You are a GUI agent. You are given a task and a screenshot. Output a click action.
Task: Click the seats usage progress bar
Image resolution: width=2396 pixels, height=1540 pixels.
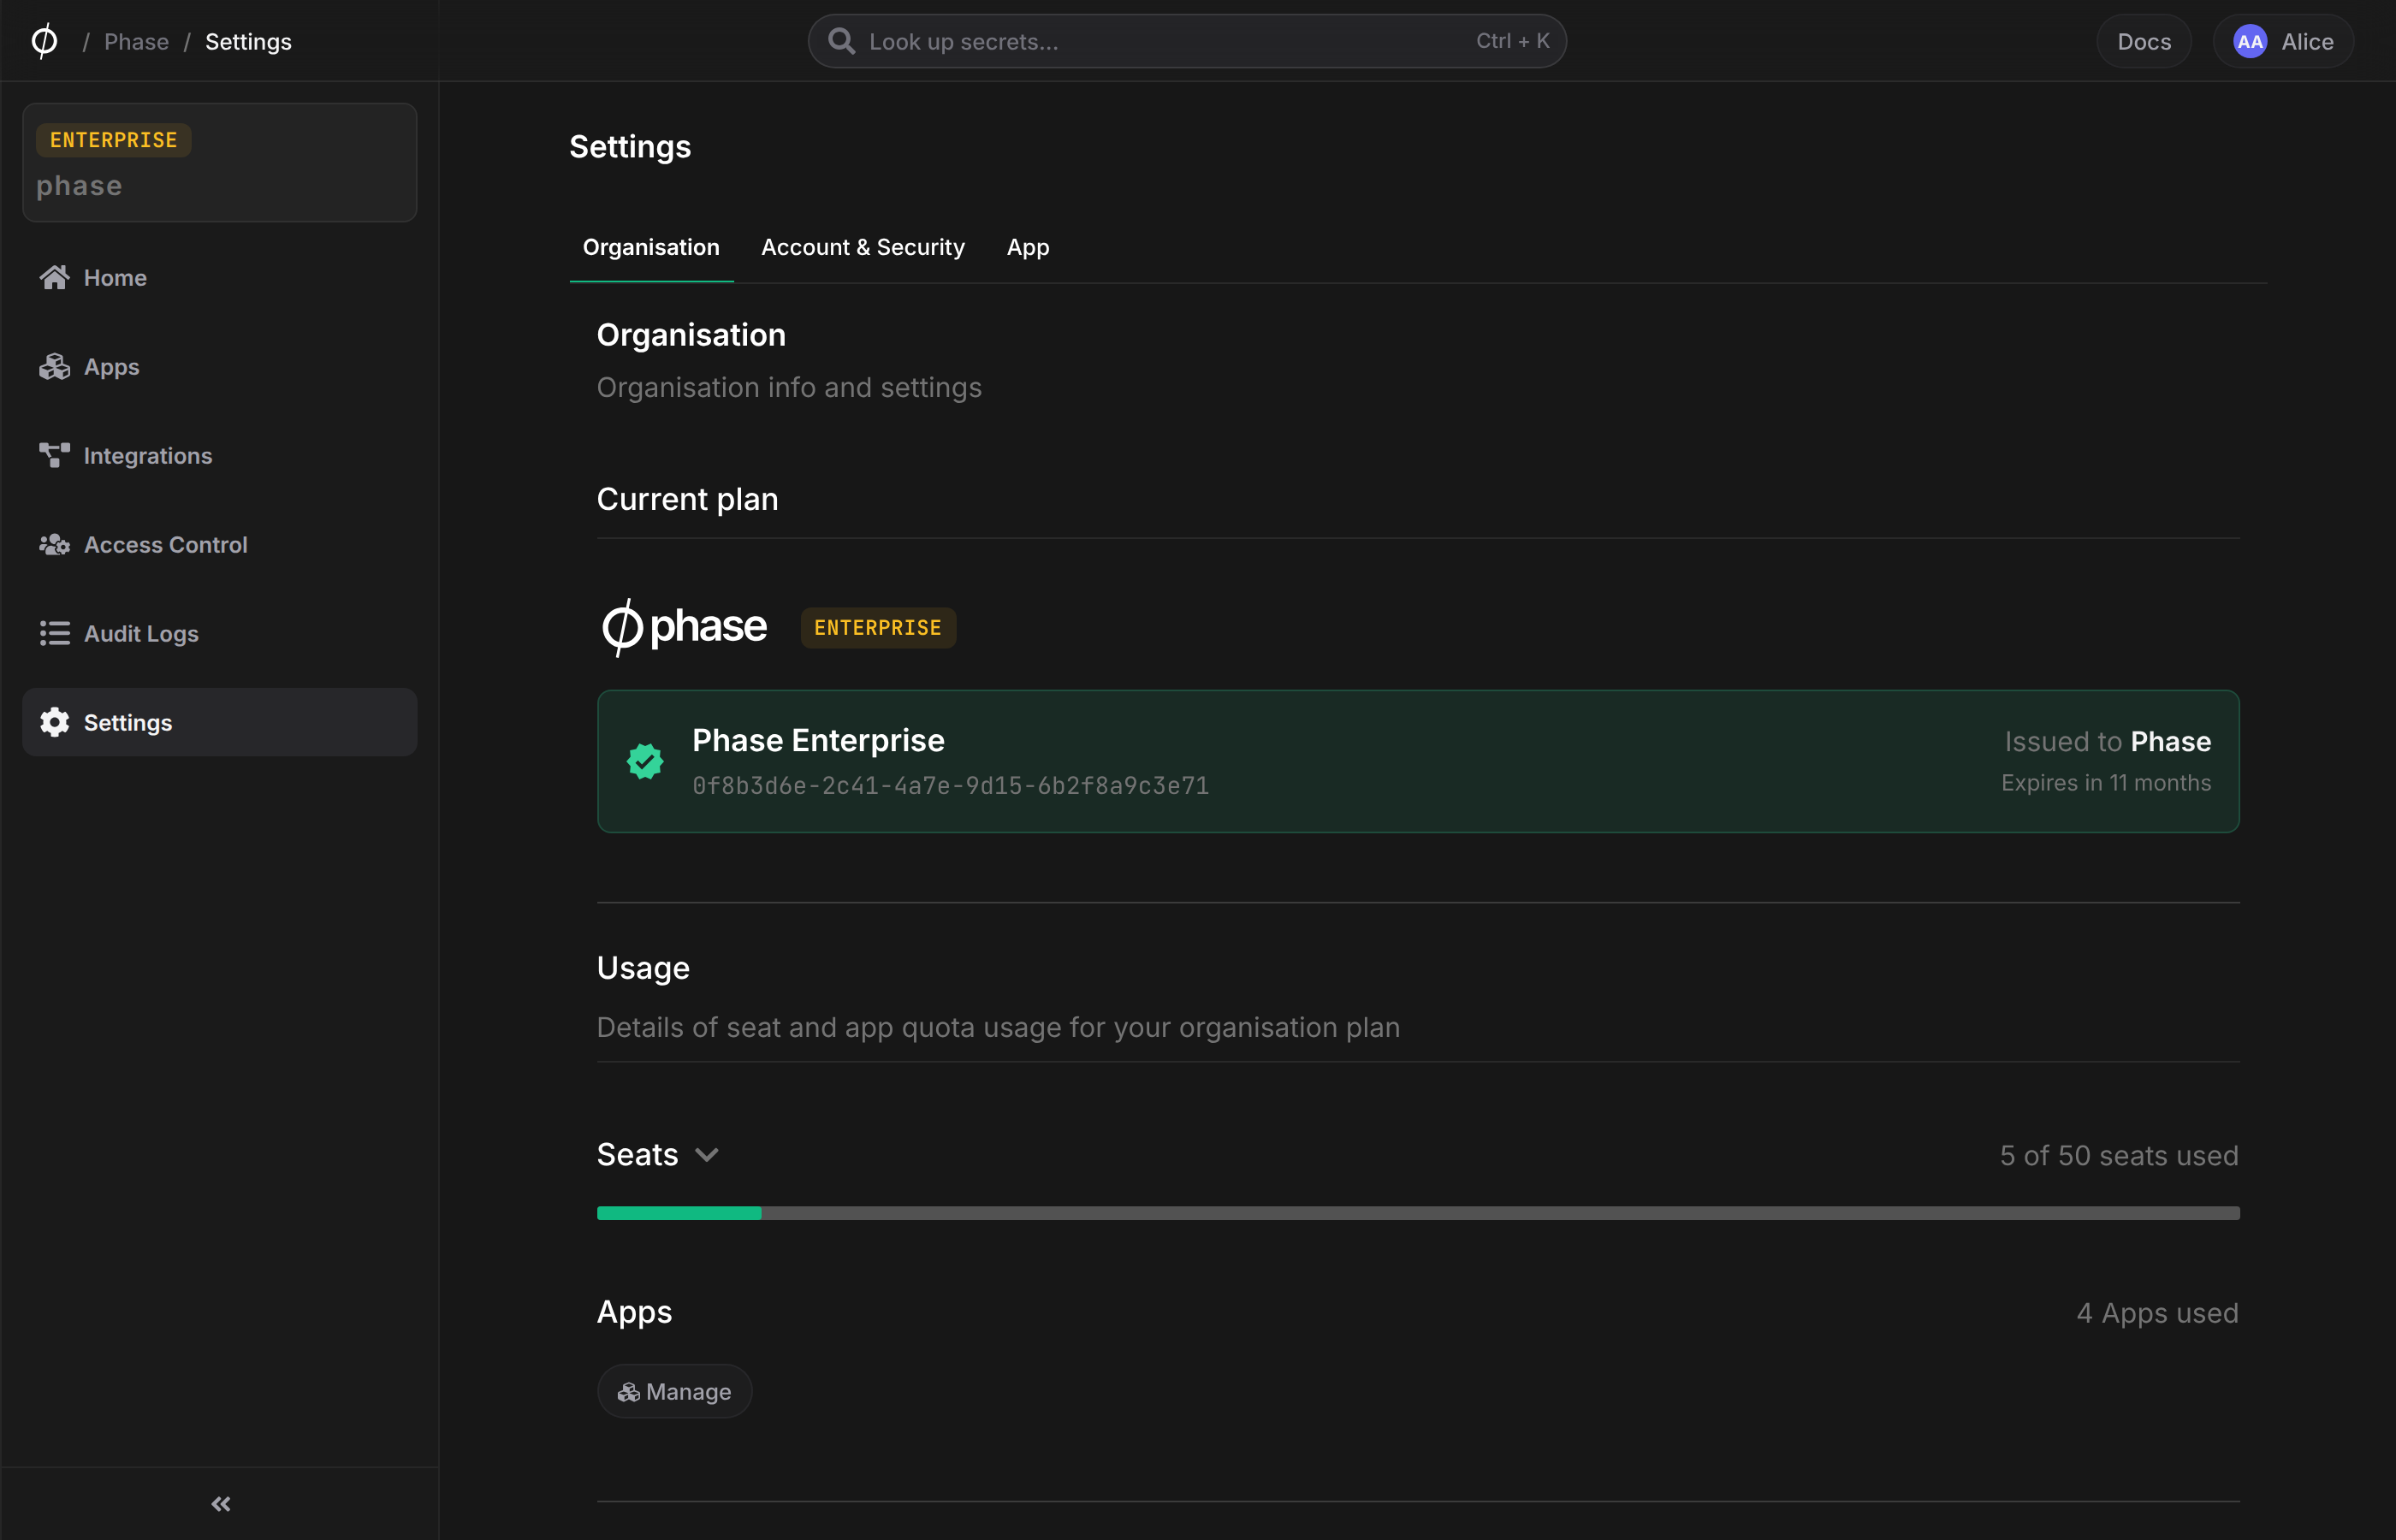(x=1418, y=1213)
